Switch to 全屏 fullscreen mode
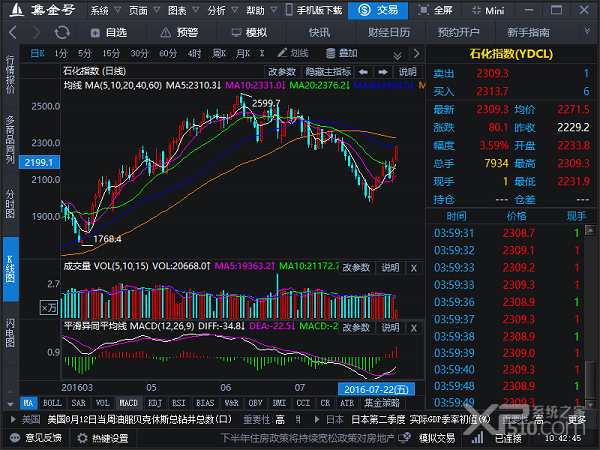600x450 pixels. point(435,10)
